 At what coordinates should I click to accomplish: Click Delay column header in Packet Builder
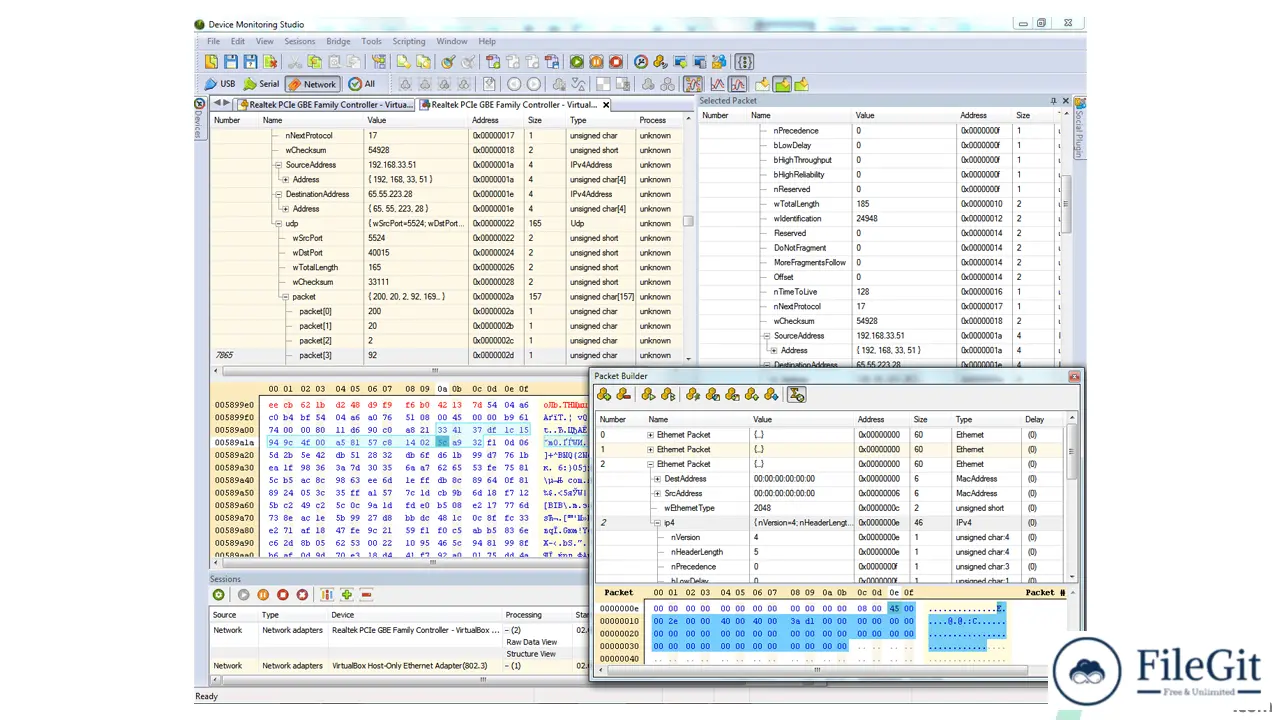[x=1045, y=420]
